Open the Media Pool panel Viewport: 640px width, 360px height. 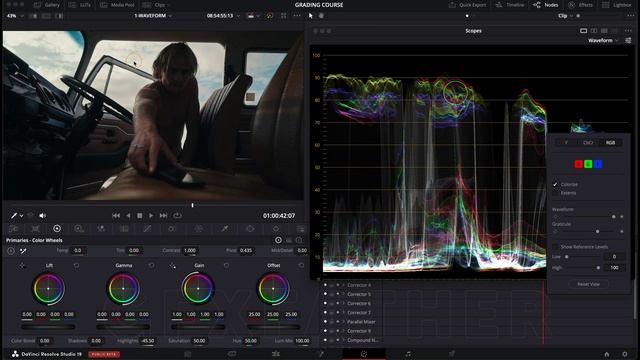coord(118,5)
